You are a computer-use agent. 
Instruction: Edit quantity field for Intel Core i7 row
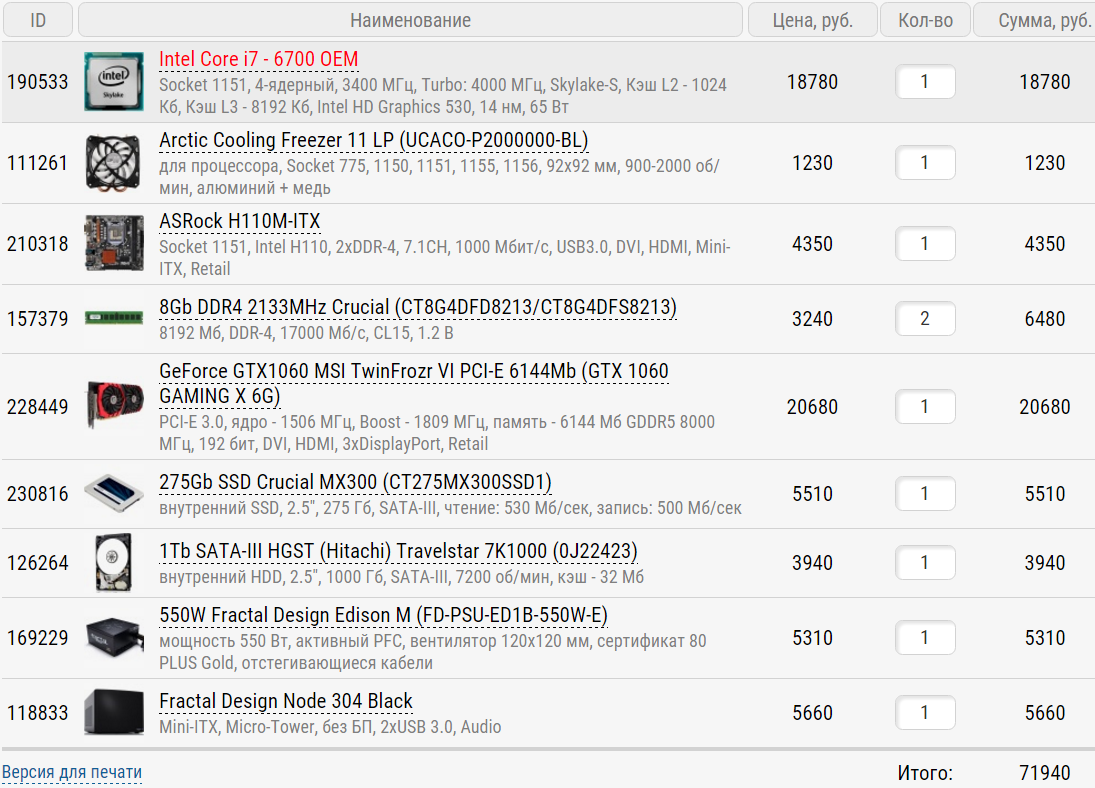pyautogui.click(x=925, y=82)
